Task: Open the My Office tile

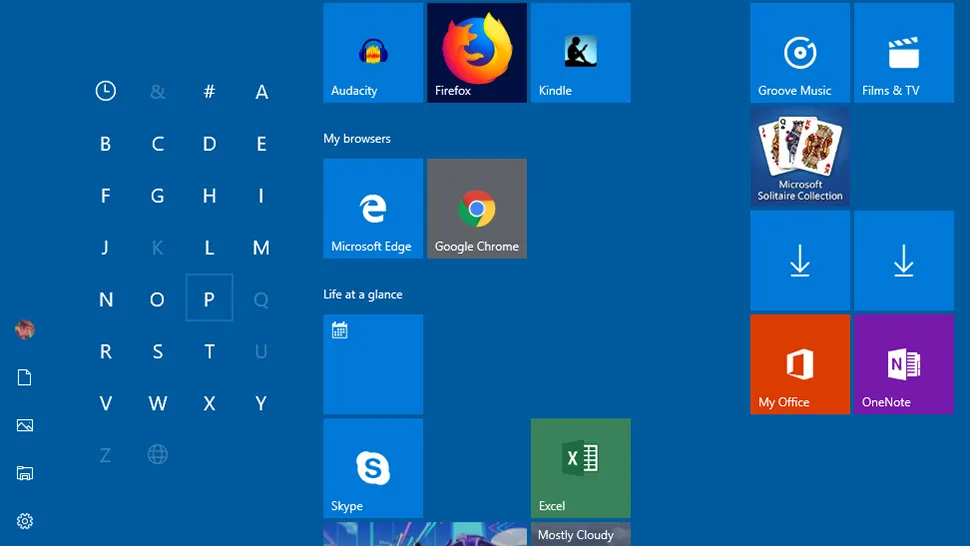Action: pyautogui.click(x=800, y=364)
